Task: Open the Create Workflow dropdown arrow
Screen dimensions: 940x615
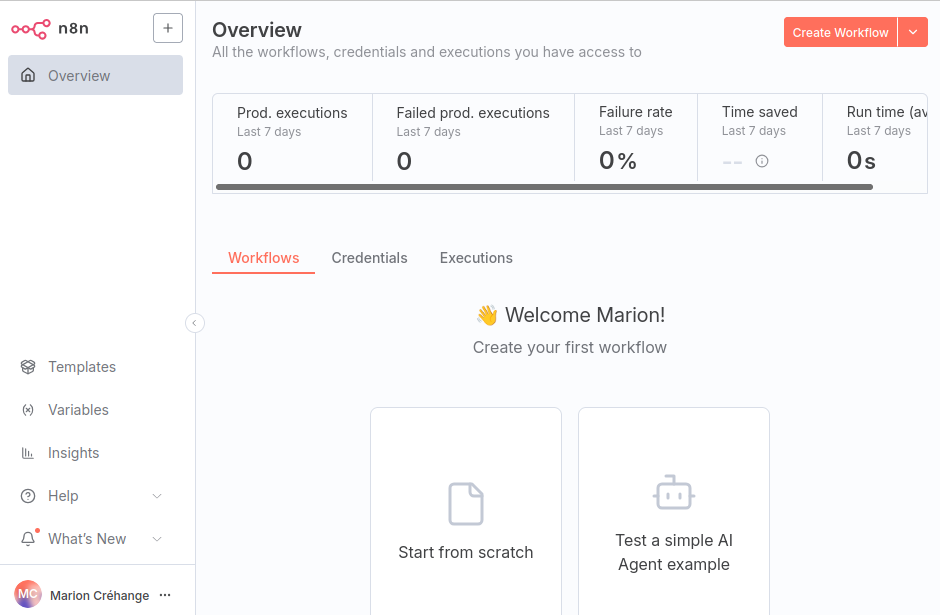Action: click(x=913, y=32)
